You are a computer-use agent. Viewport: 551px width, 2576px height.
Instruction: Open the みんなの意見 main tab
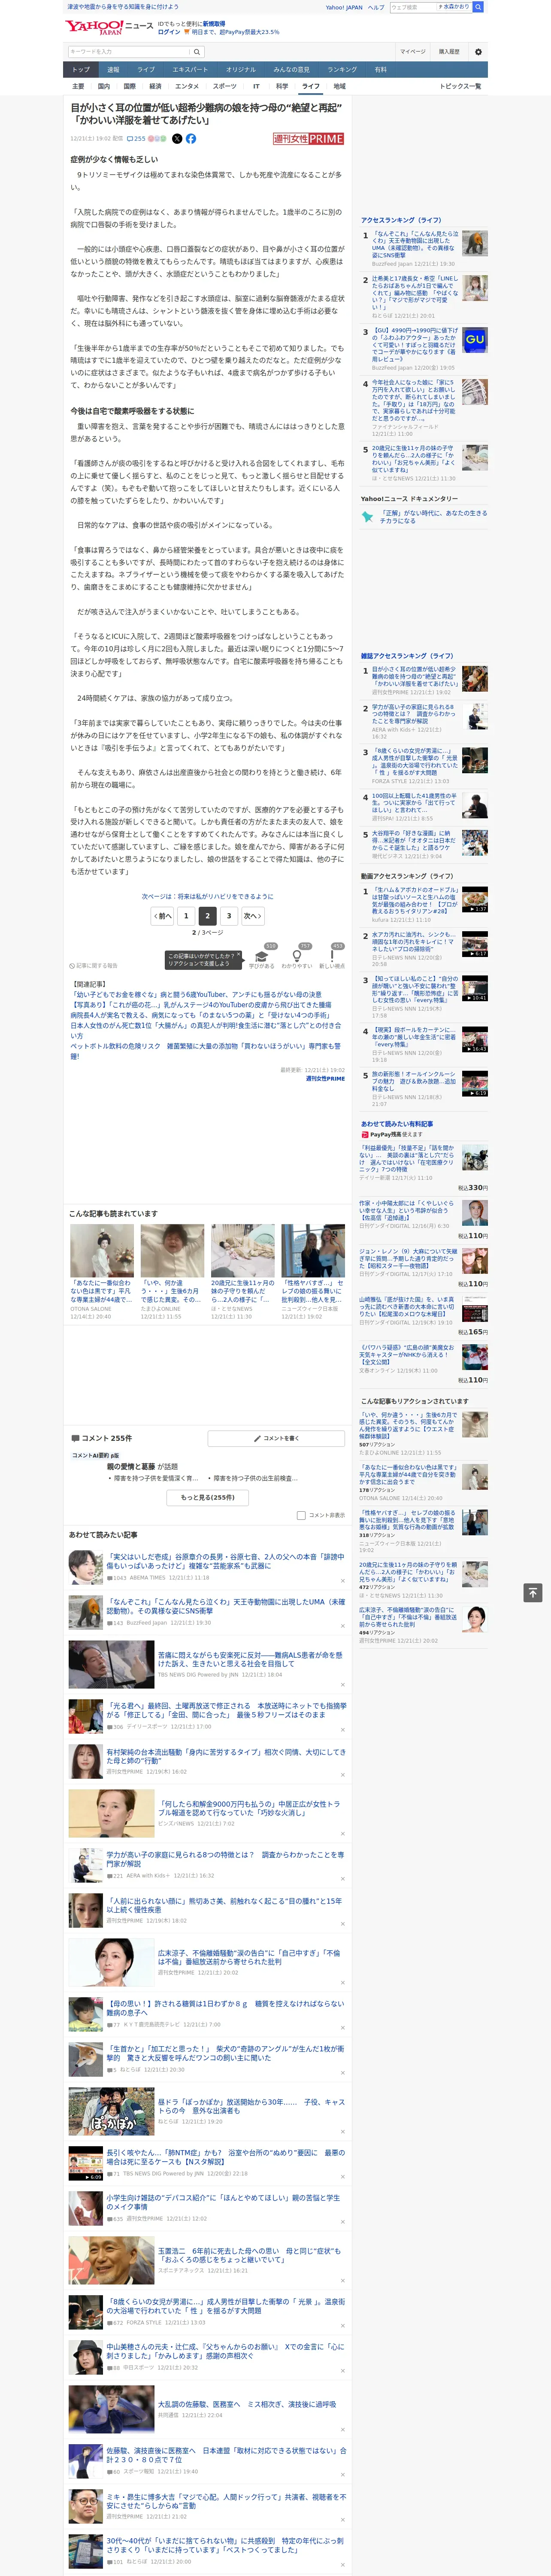292,70
